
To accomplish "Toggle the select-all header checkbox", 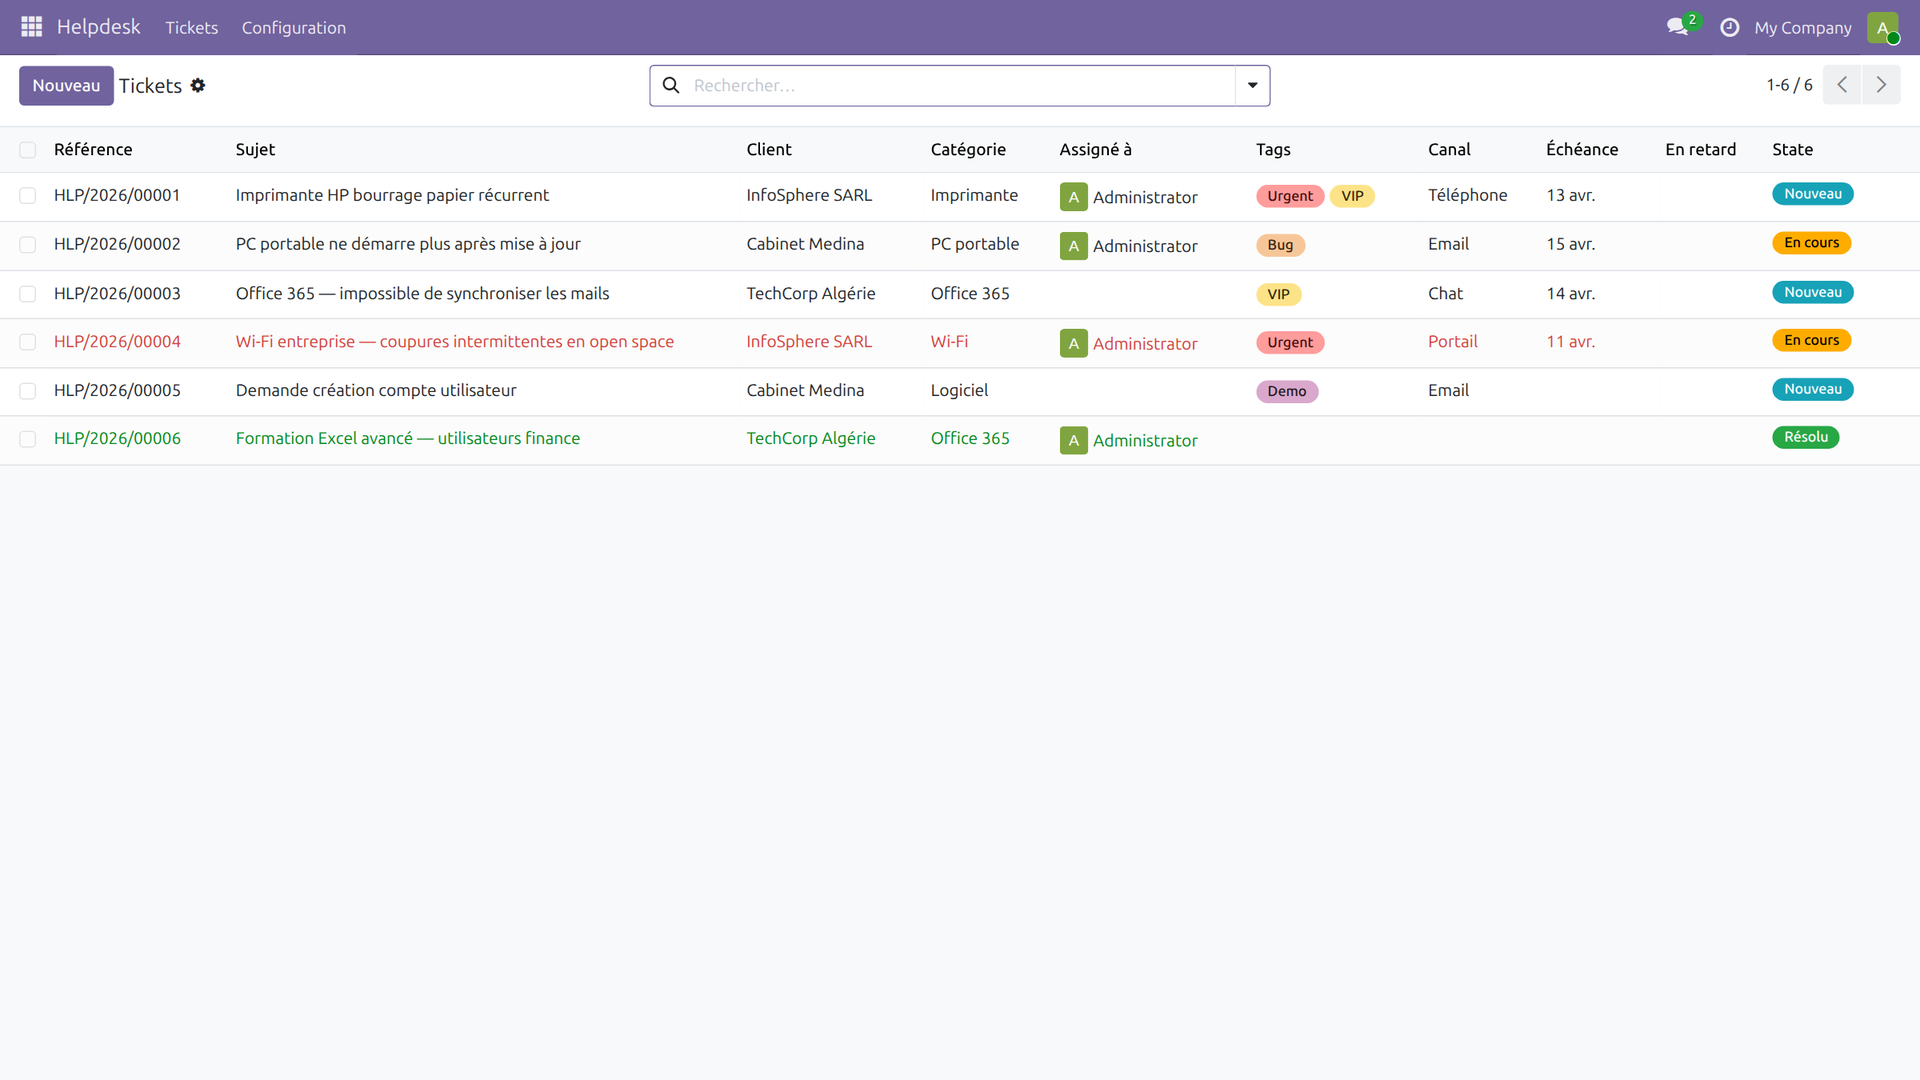I will click(x=28, y=150).
